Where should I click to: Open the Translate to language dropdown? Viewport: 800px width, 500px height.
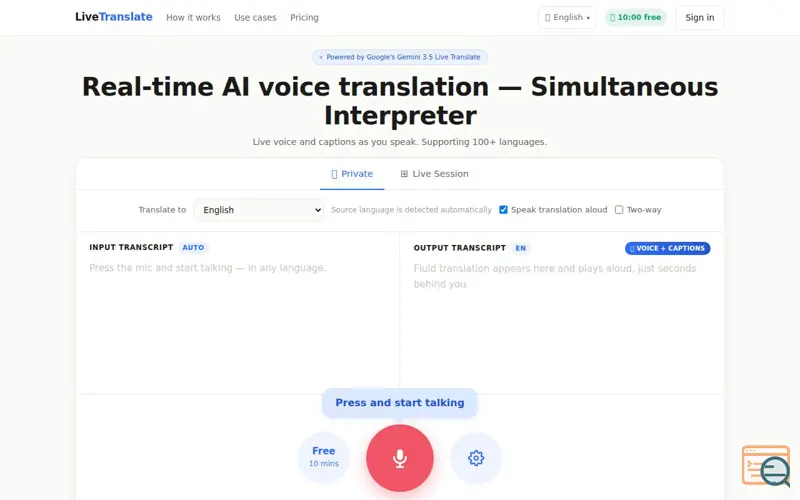pyautogui.click(x=259, y=210)
